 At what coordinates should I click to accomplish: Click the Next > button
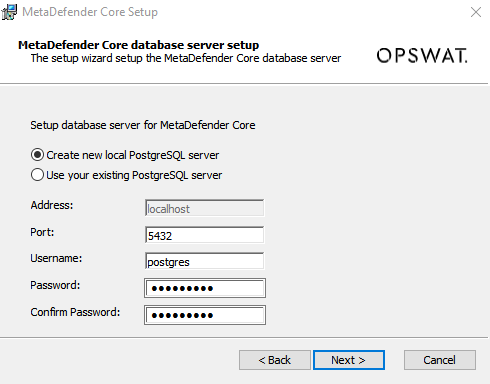click(x=349, y=360)
